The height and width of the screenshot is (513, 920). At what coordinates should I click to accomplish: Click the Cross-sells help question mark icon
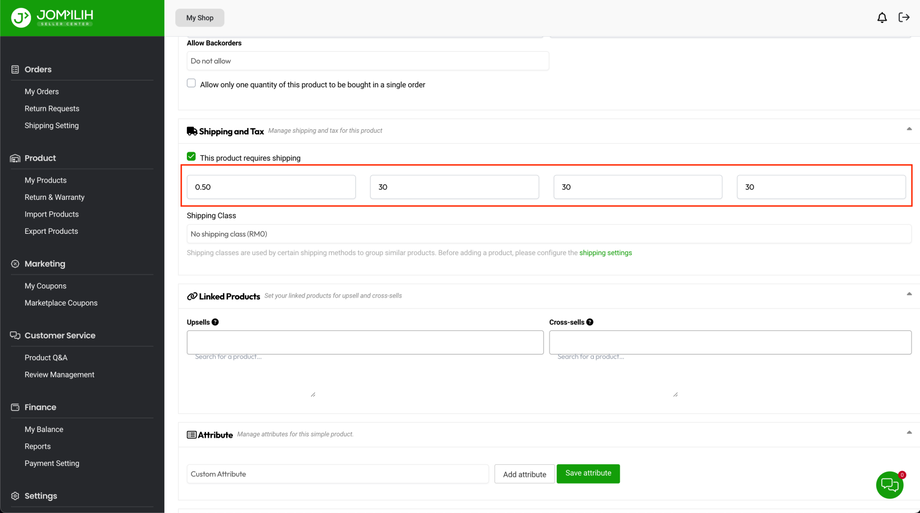(x=590, y=322)
